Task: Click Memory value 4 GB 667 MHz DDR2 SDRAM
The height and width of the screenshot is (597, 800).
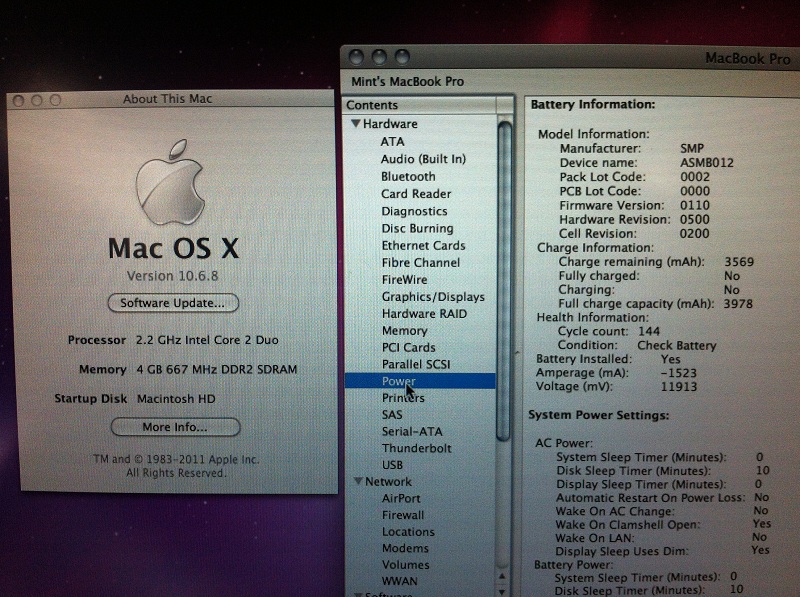Action: (216, 369)
